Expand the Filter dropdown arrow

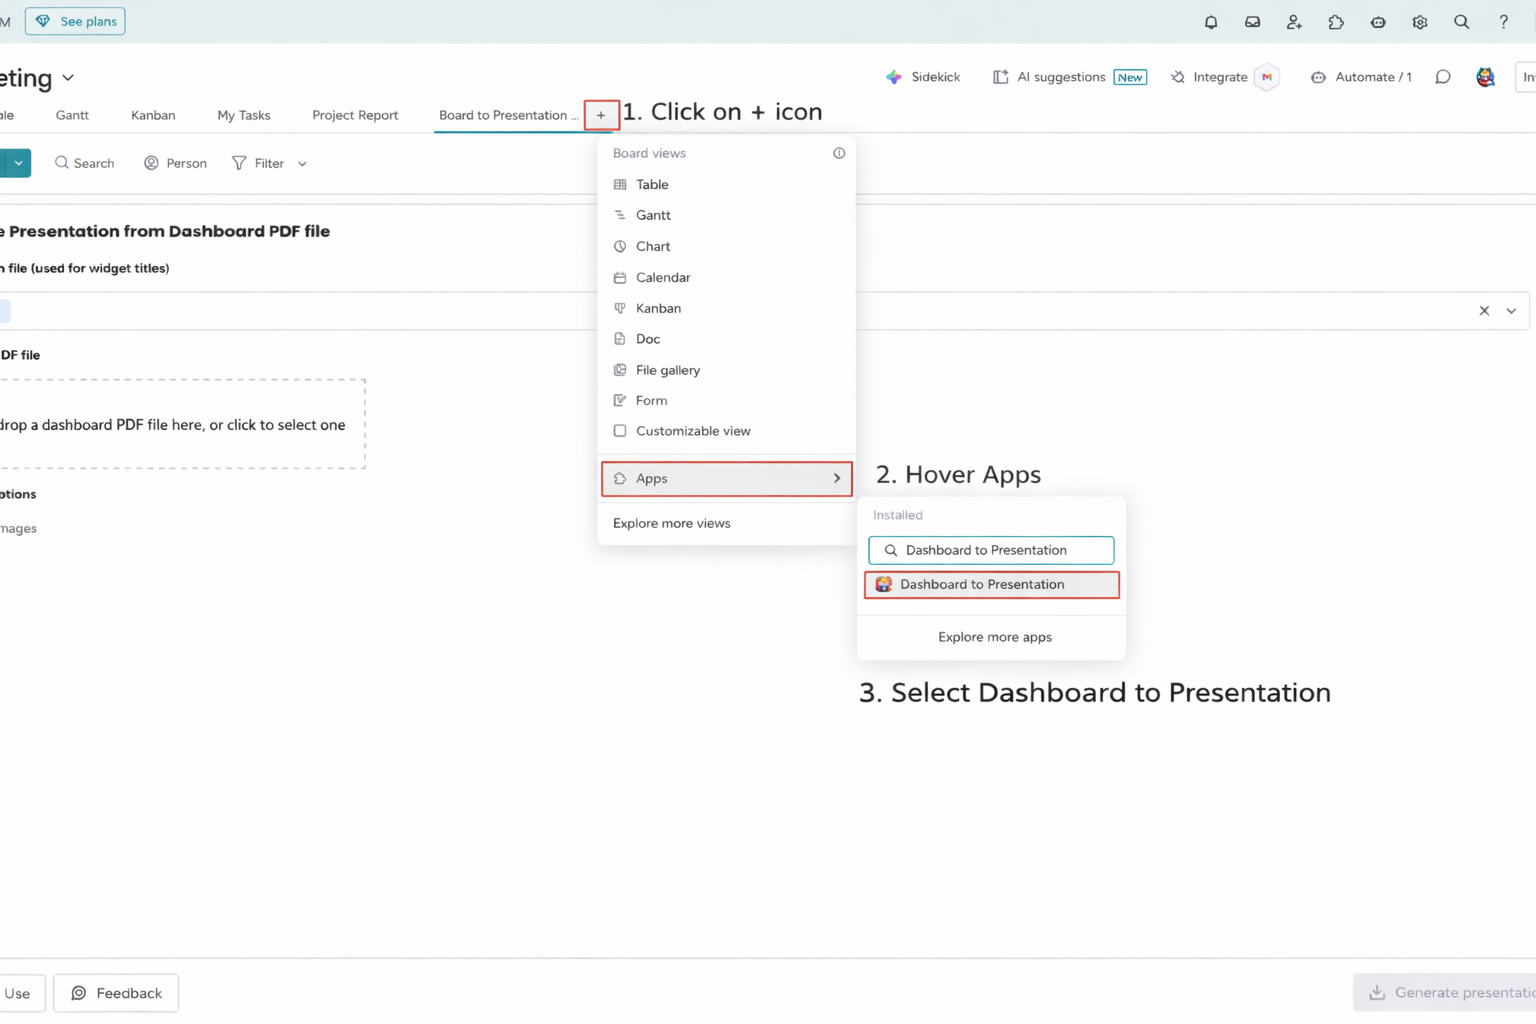coord(302,164)
